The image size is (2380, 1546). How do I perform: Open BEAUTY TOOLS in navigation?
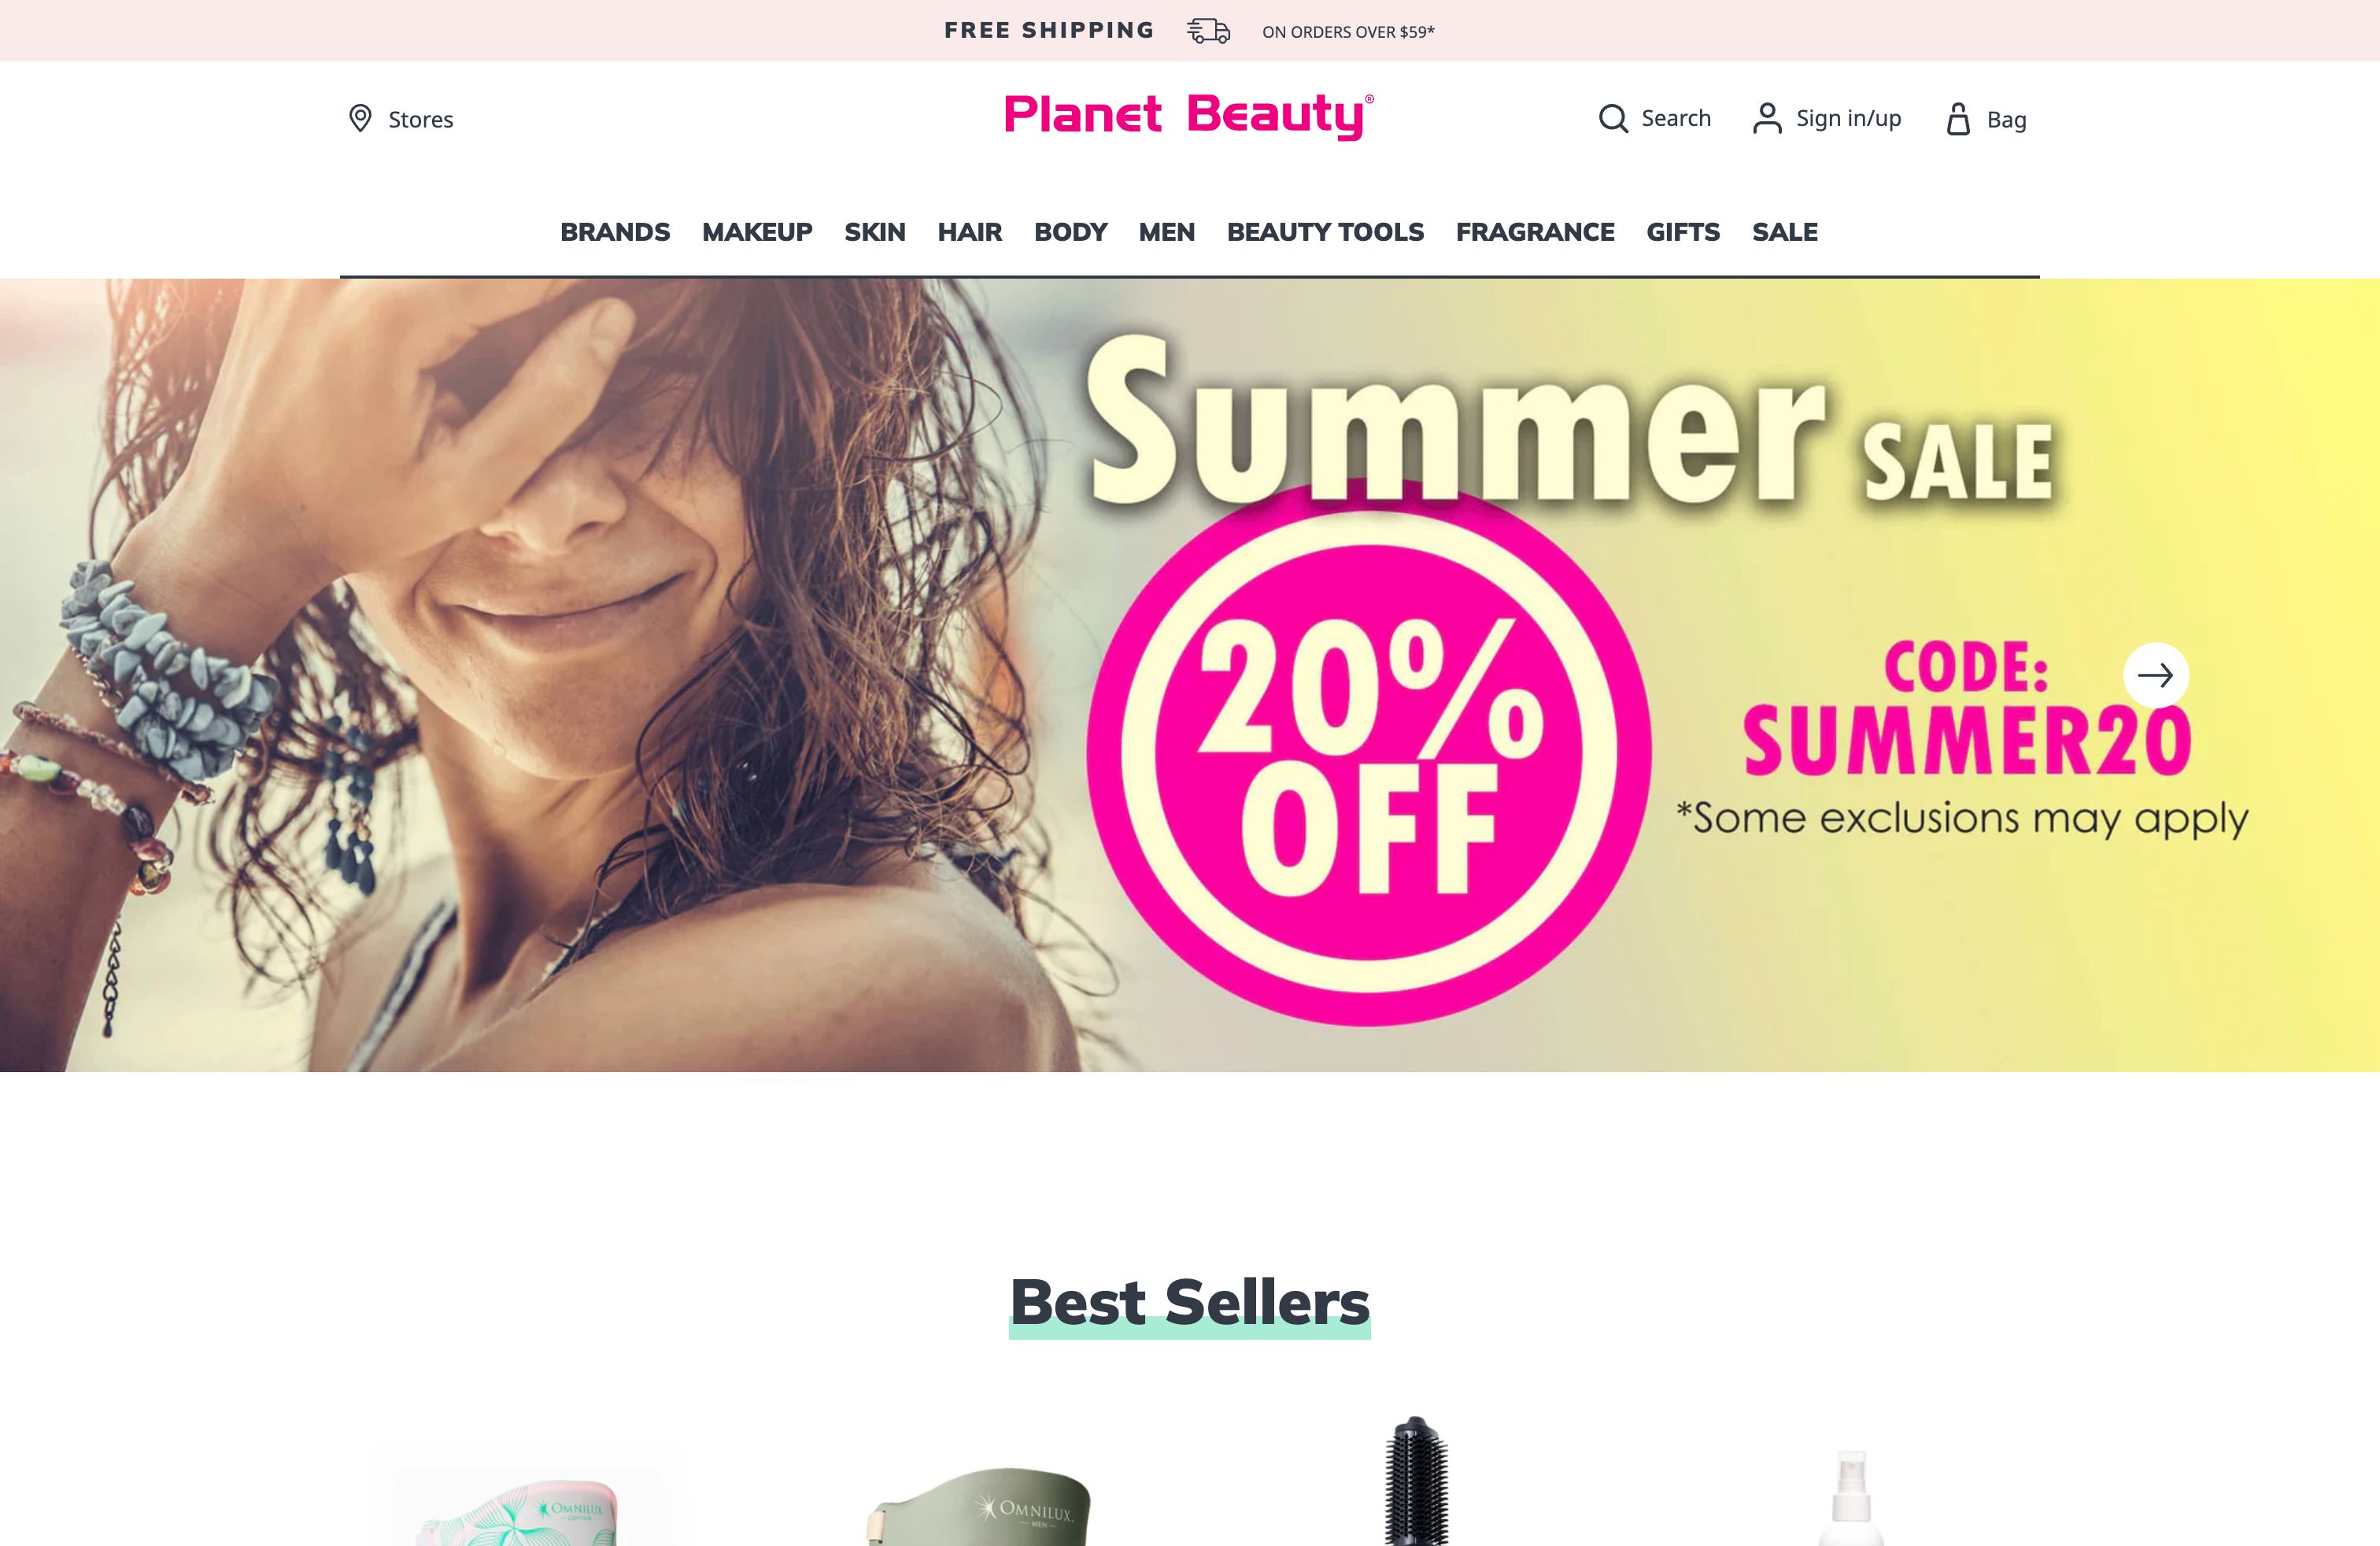pyautogui.click(x=1325, y=232)
